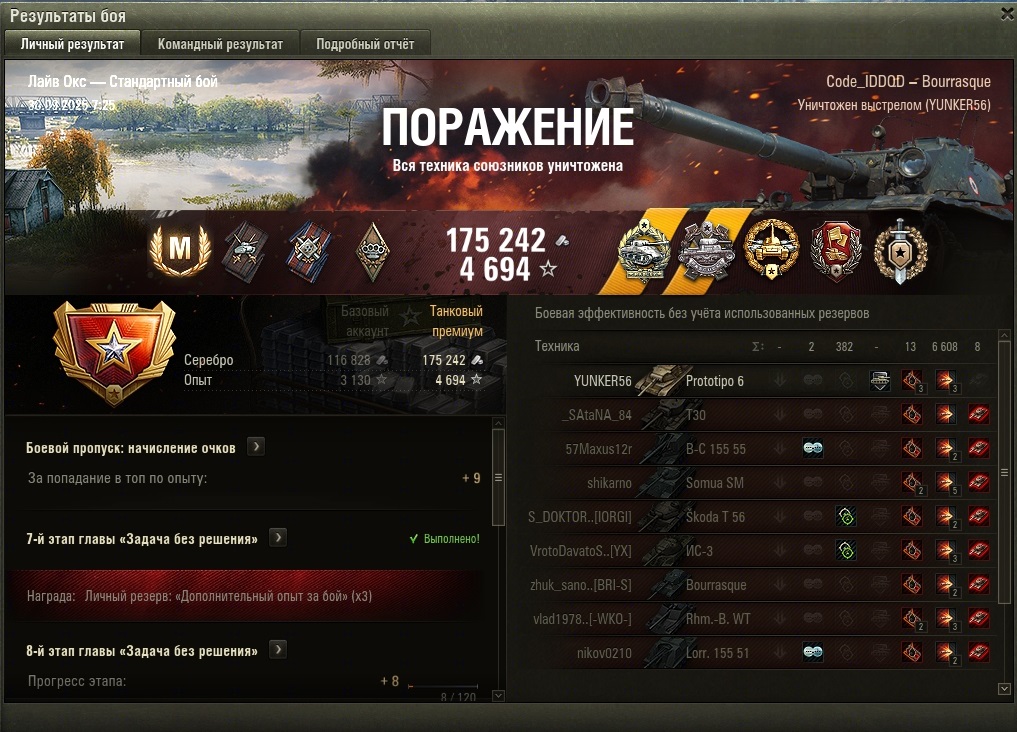Click the large red star rank emblem
Image resolution: width=1017 pixels, height=732 pixels.
coord(114,353)
